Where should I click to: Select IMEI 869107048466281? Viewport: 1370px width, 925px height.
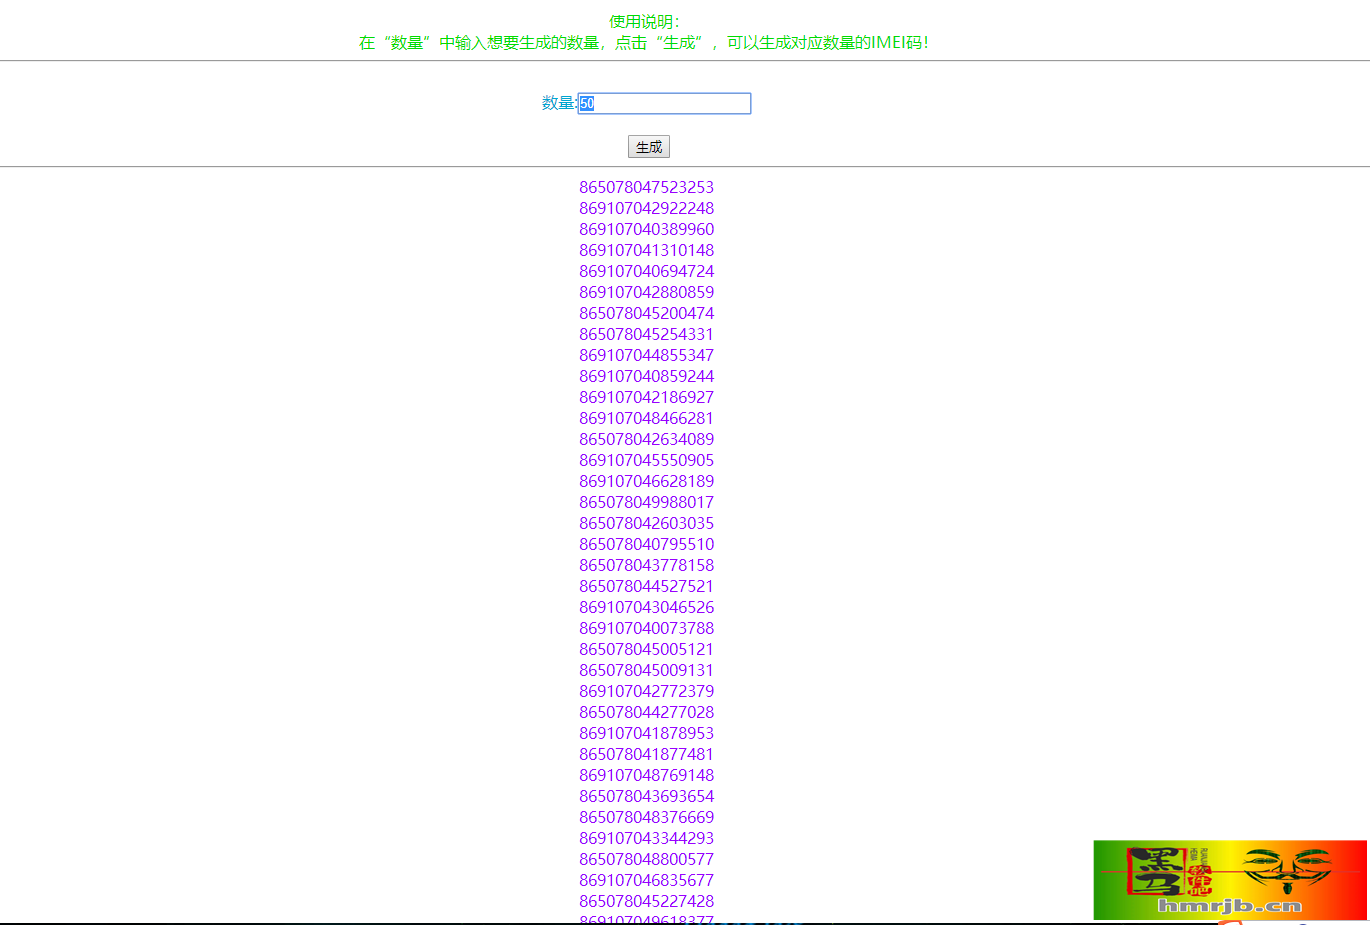click(x=647, y=418)
